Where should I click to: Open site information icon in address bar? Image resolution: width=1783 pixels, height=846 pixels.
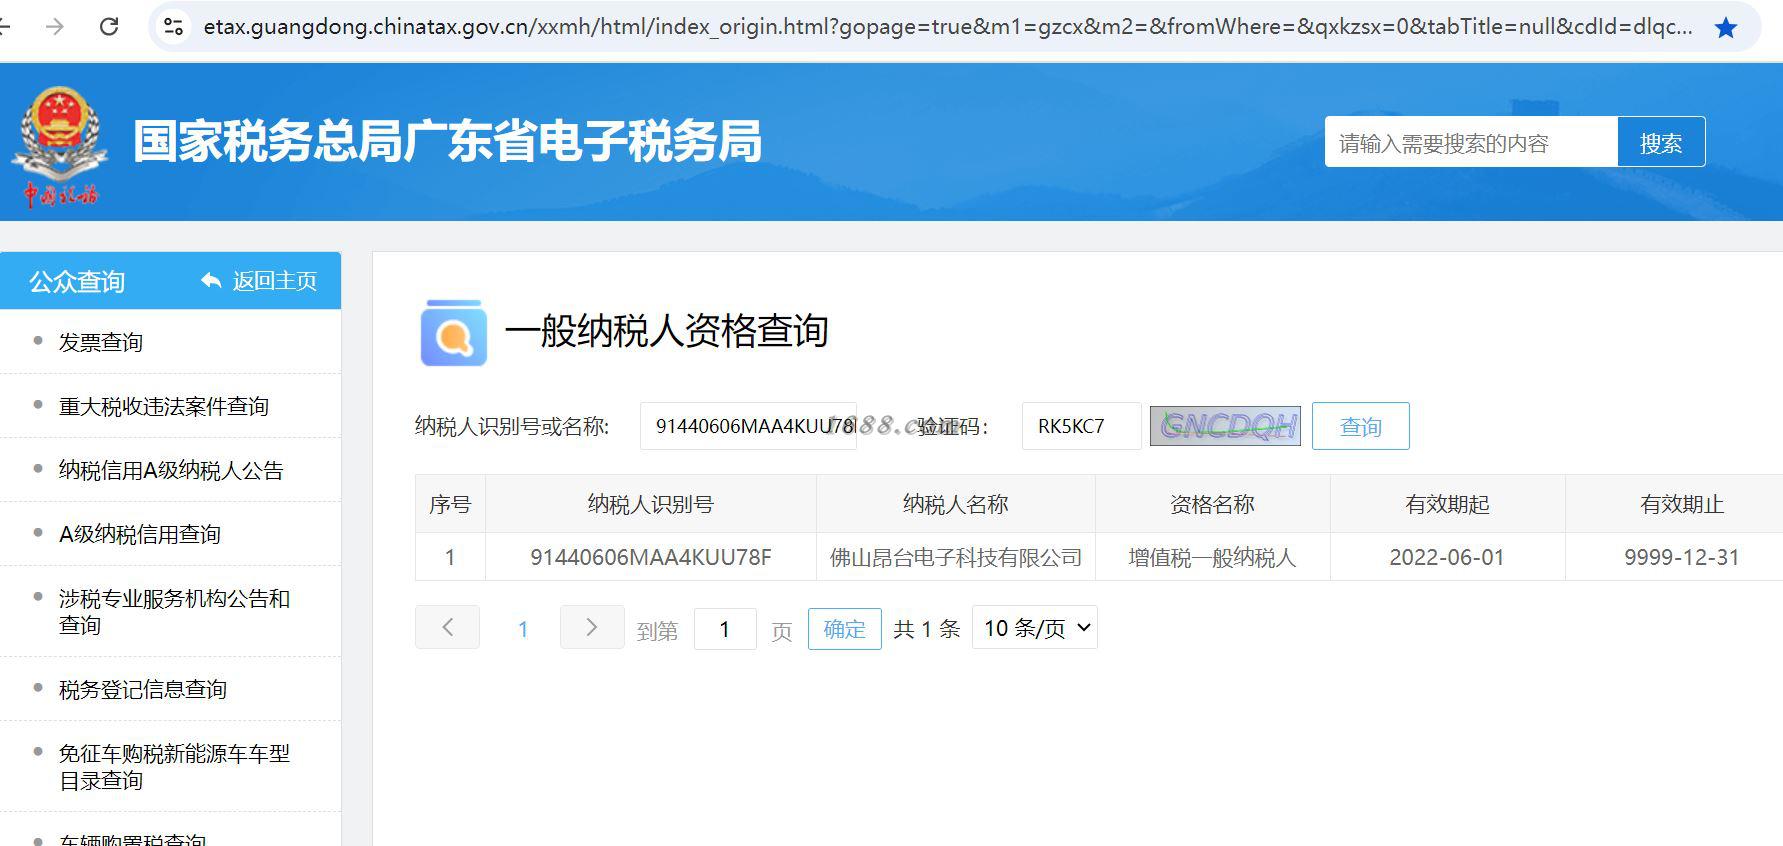pyautogui.click(x=173, y=27)
